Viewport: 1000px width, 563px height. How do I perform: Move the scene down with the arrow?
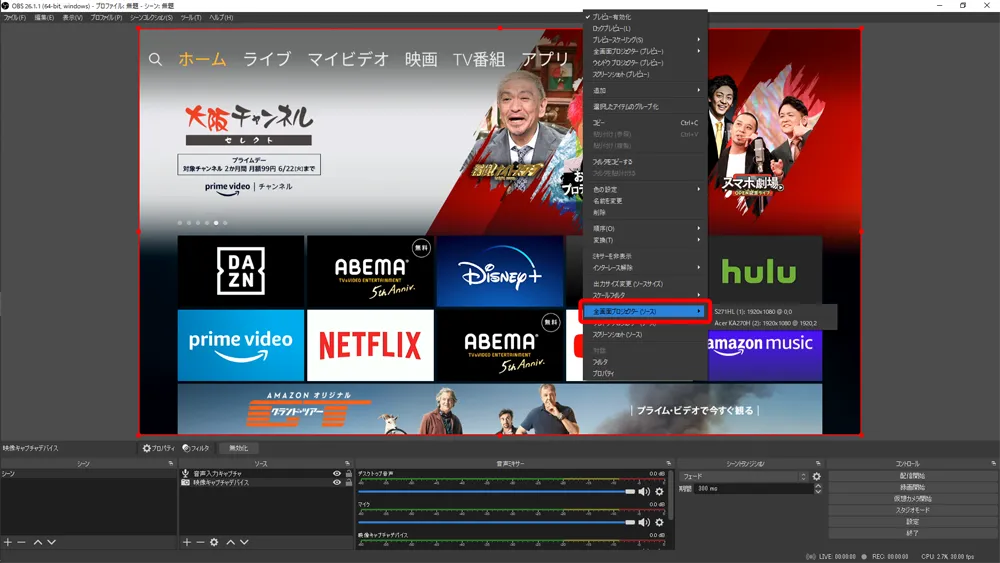pyautogui.click(x=52, y=542)
